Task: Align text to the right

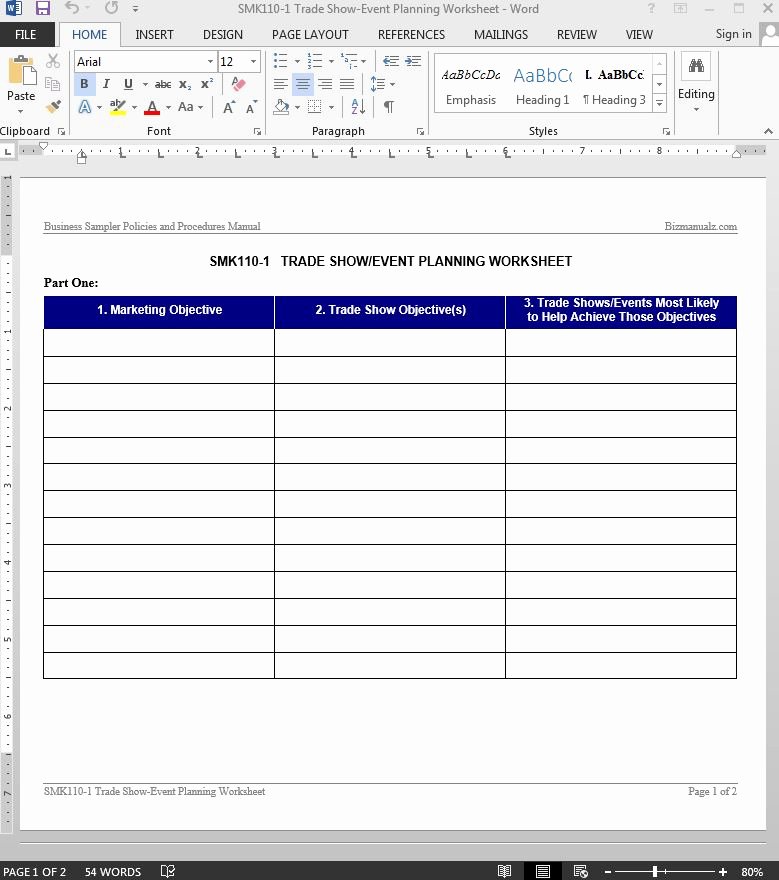Action: tap(325, 84)
